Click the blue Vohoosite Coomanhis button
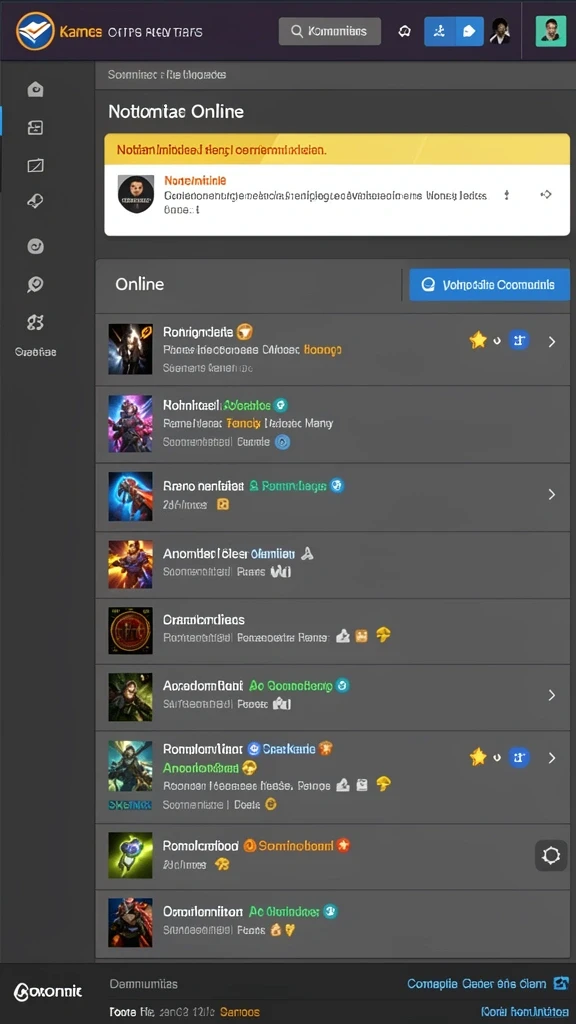This screenshot has width=576, height=1024. (x=489, y=285)
